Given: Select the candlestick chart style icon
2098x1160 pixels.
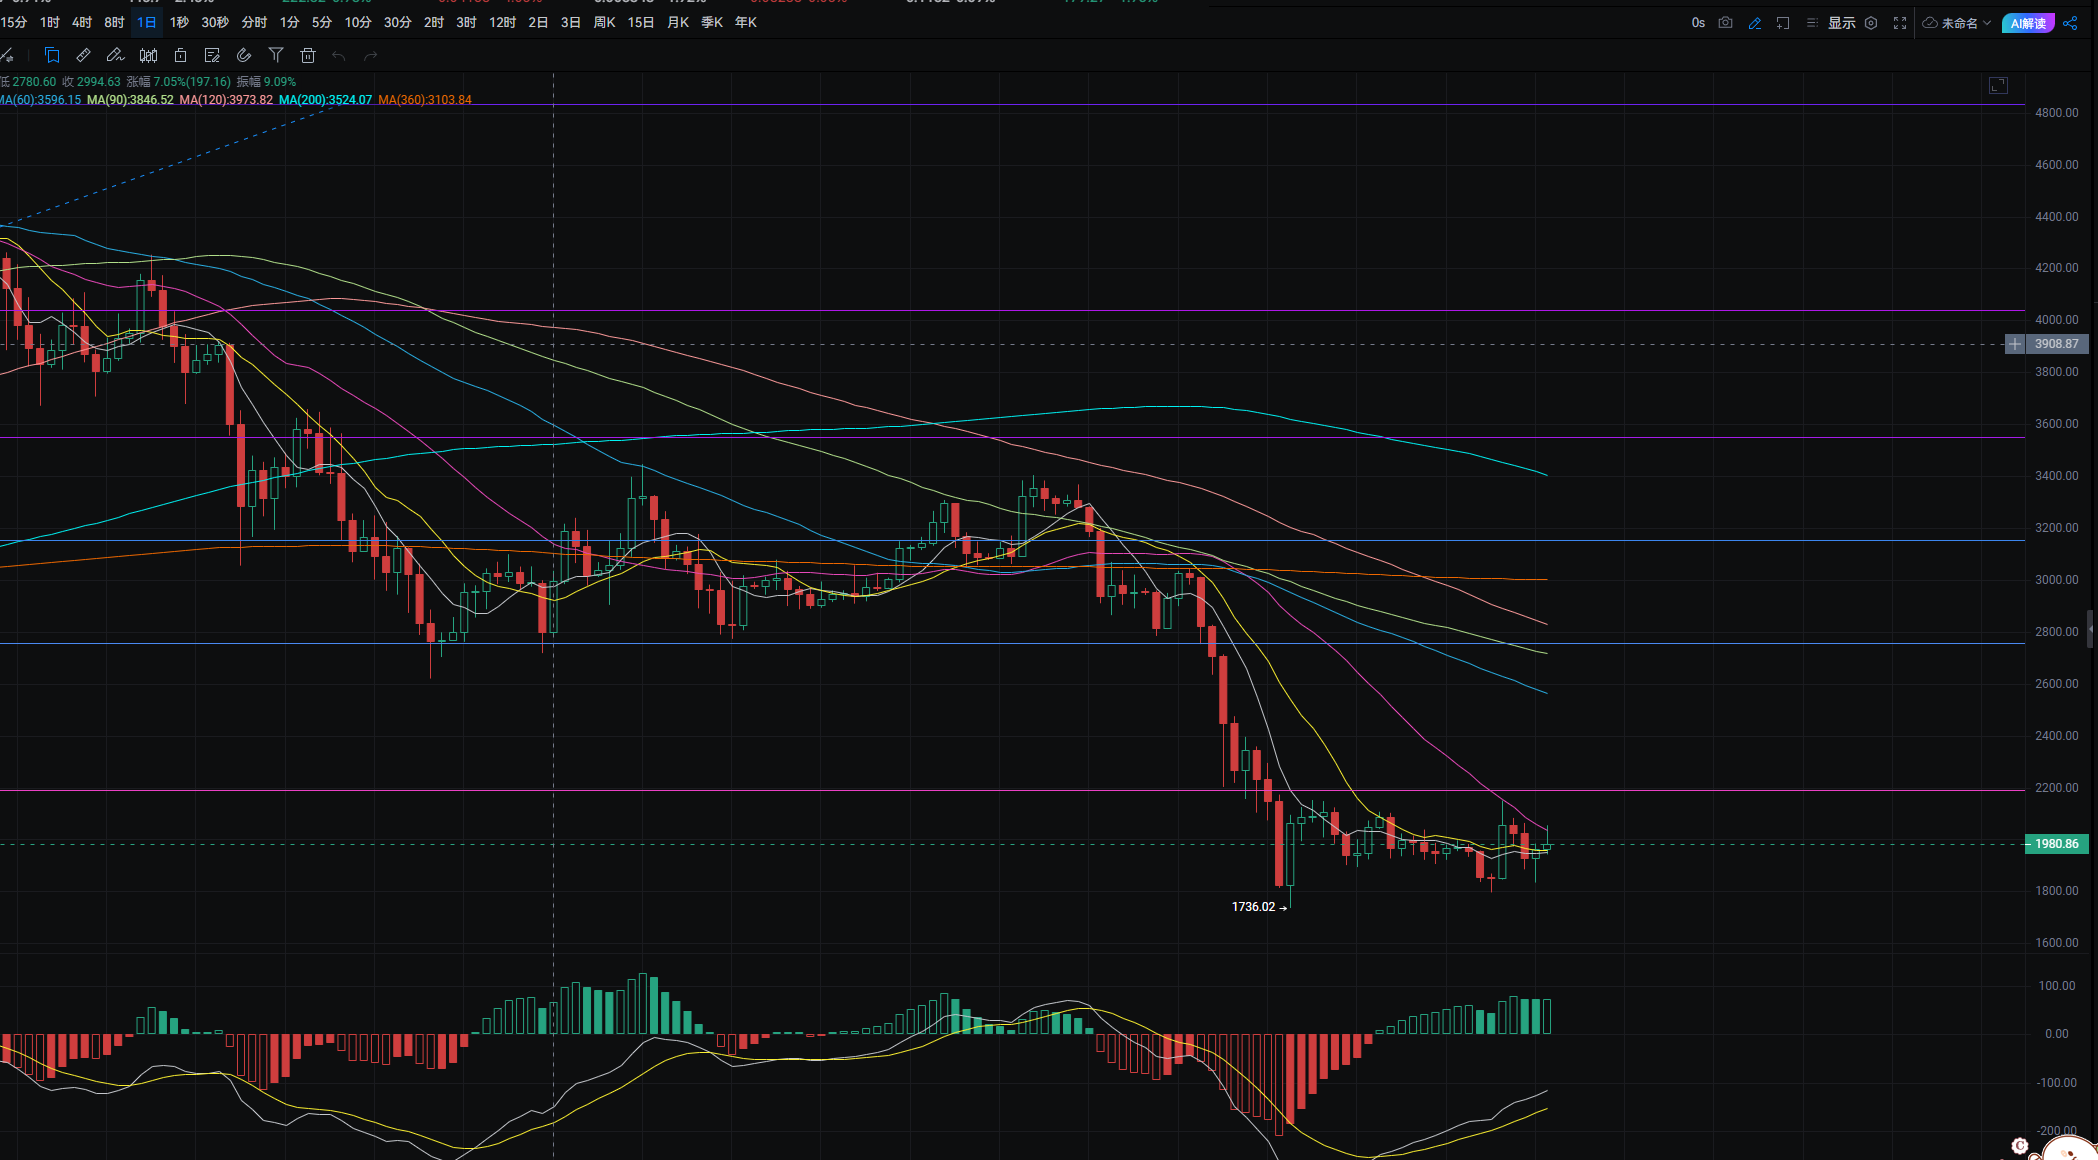Looking at the screenshot, I should (148, 56).
